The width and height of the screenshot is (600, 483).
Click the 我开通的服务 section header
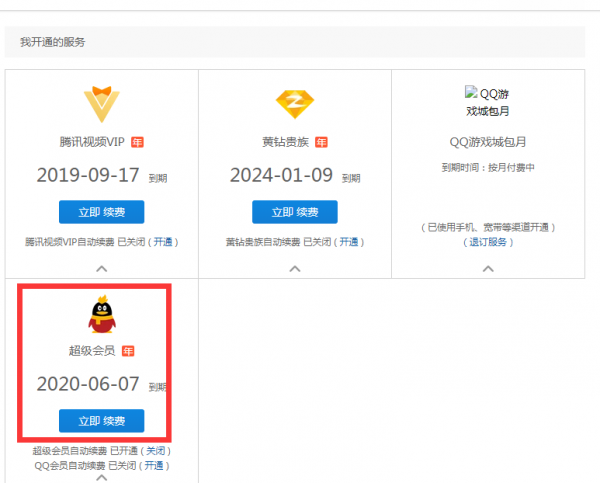click(x=53, y=42)
